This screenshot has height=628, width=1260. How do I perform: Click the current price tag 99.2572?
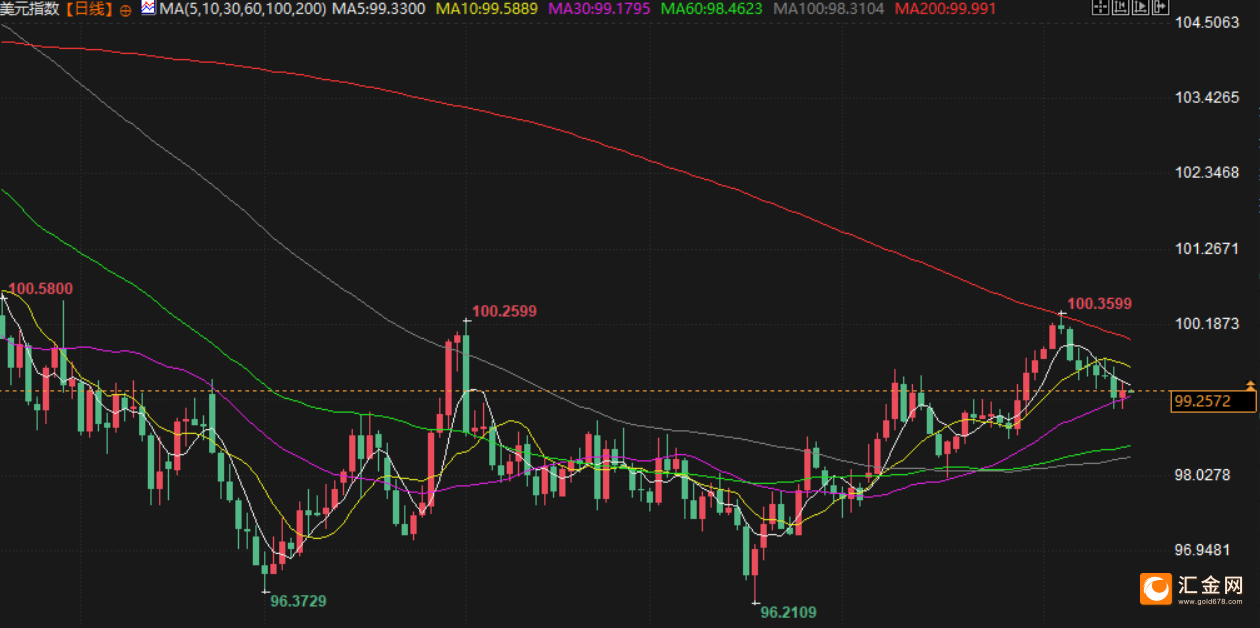1213,402
